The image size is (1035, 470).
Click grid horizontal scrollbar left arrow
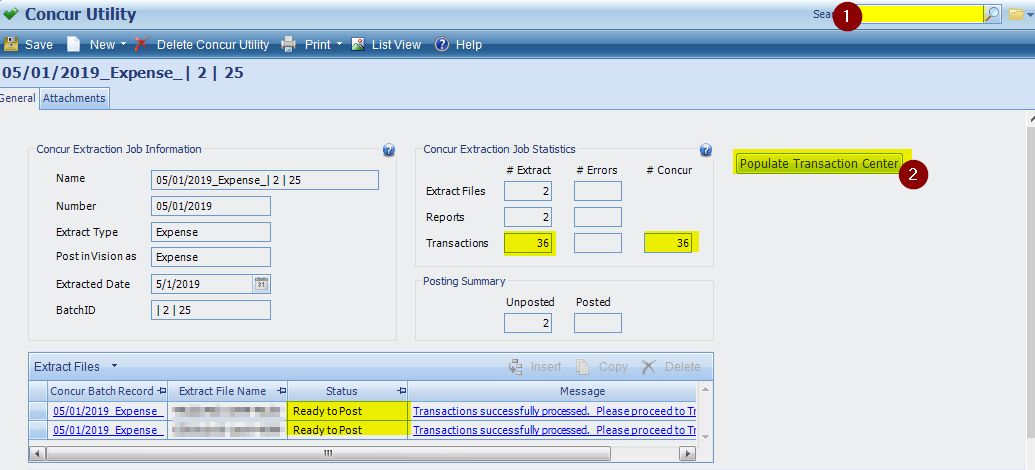coord(38,453)
